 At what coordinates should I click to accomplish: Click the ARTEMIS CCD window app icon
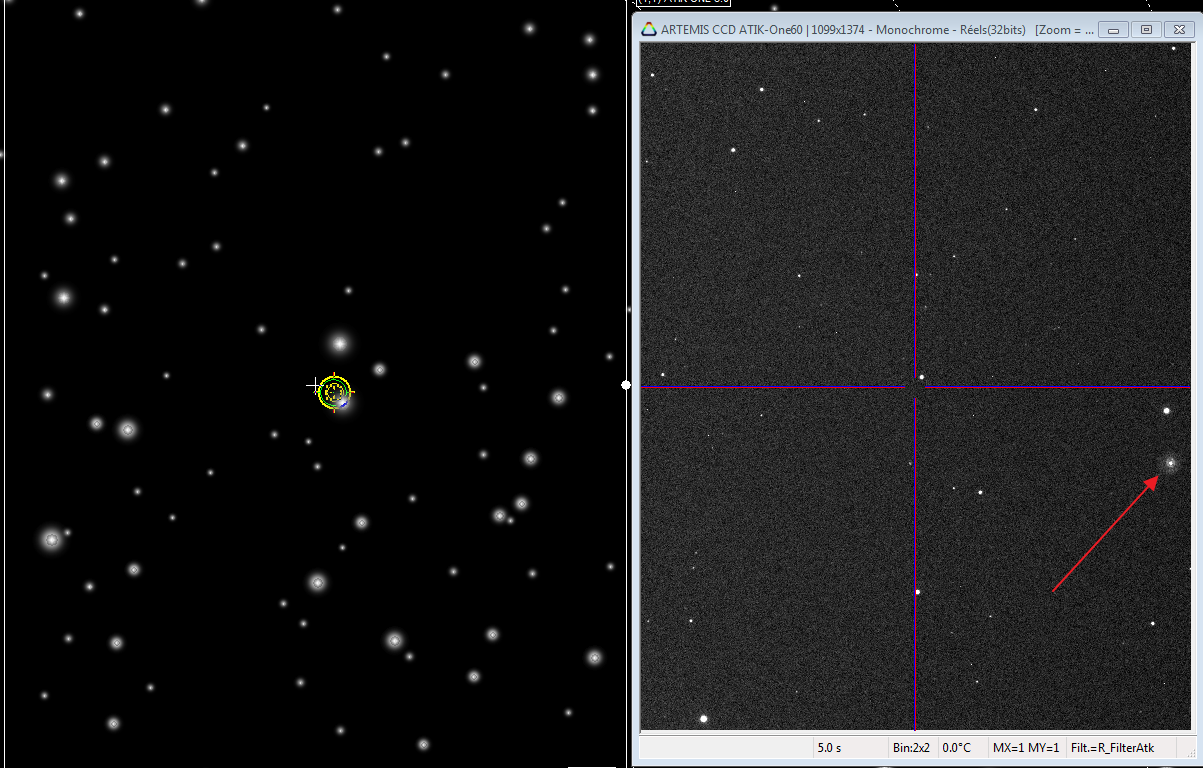649,29
